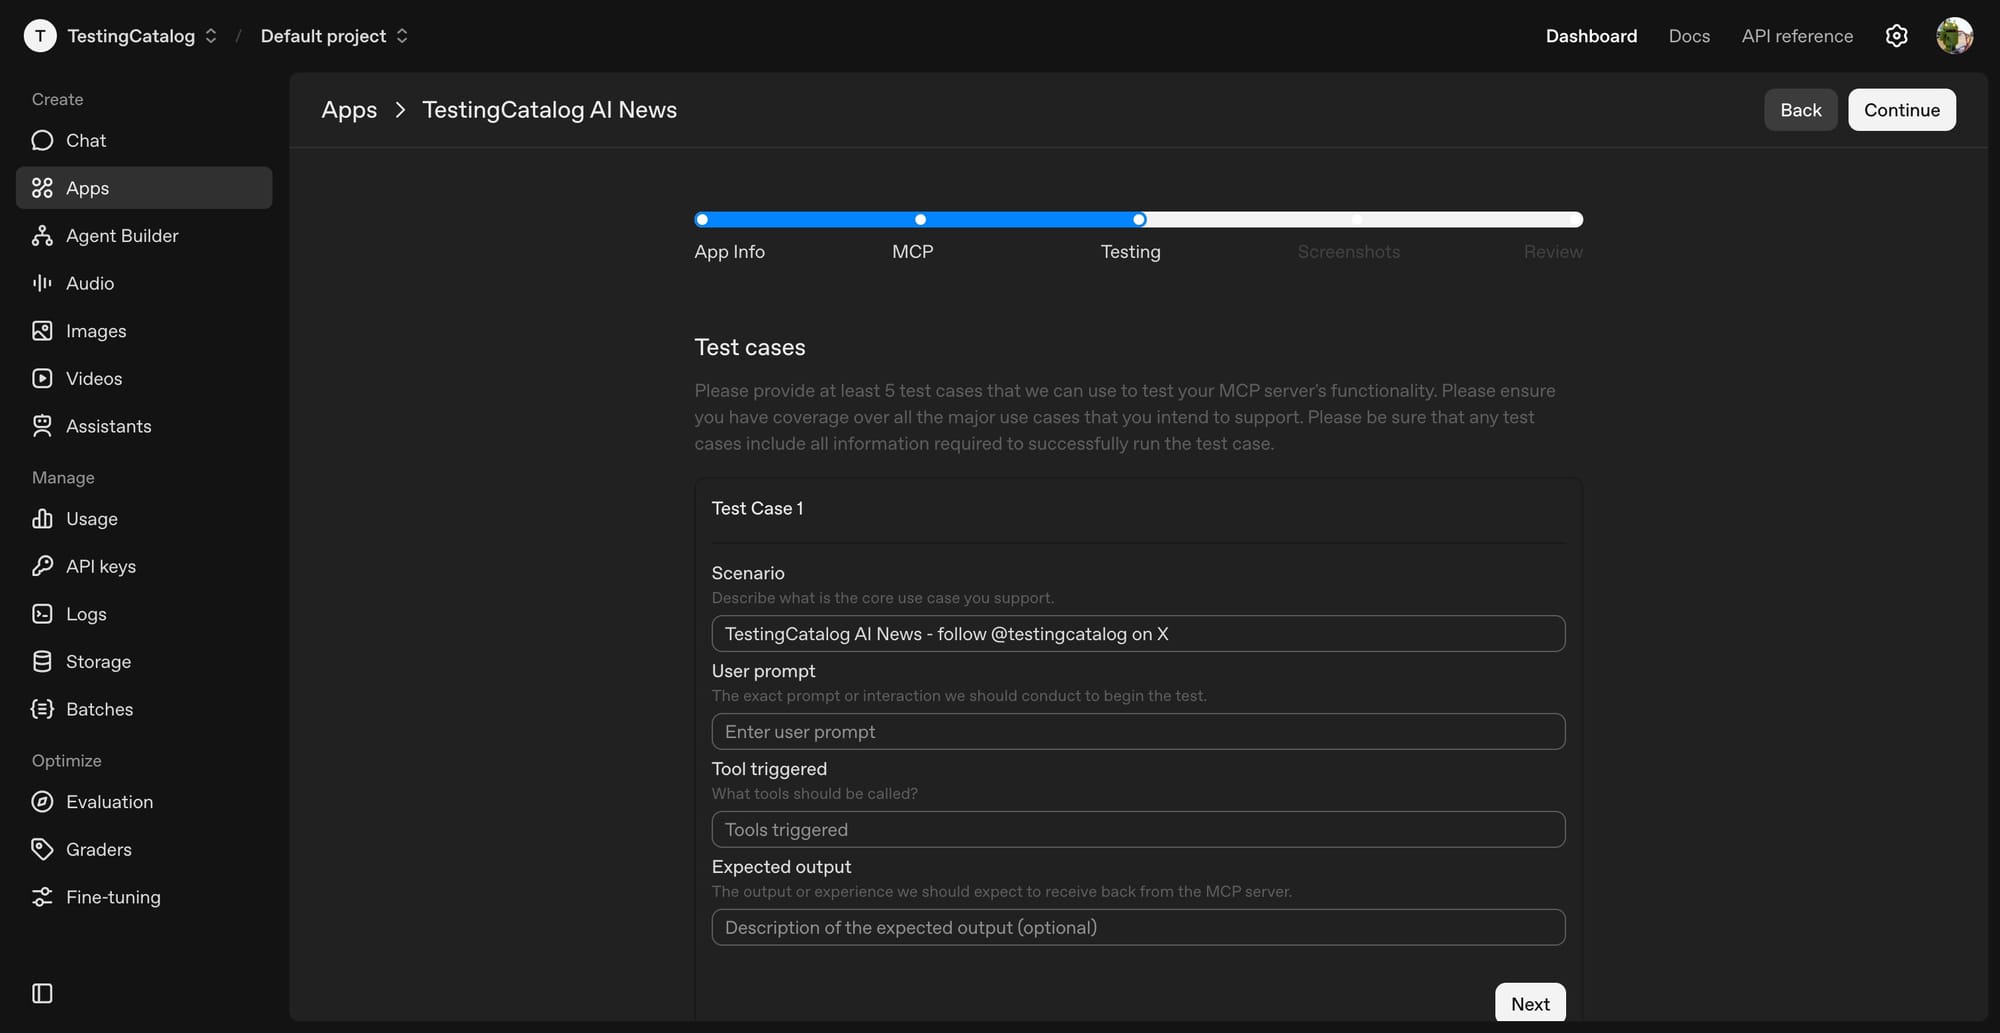
Task: Open the Audio tools section
Action: 88,283
